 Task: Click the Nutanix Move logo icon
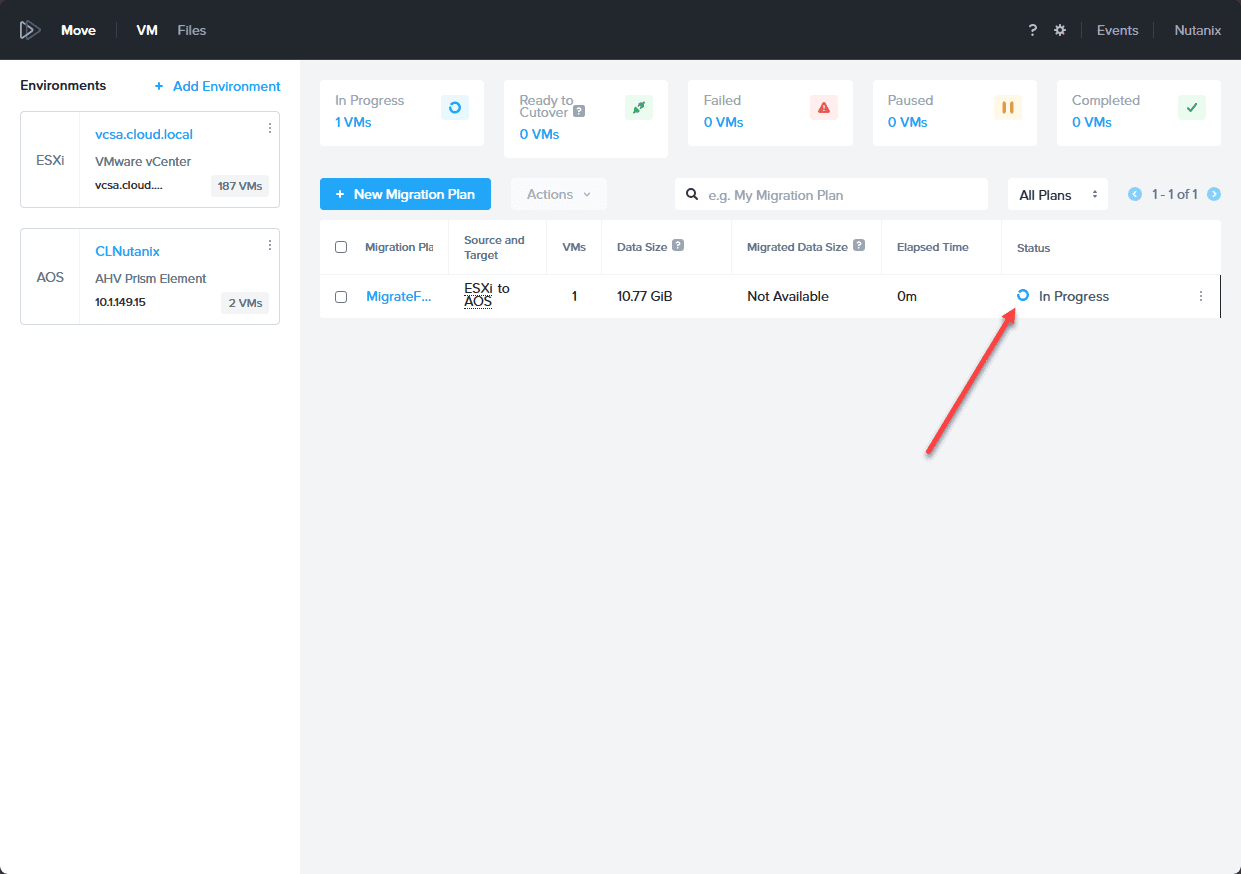coord(30,30)
